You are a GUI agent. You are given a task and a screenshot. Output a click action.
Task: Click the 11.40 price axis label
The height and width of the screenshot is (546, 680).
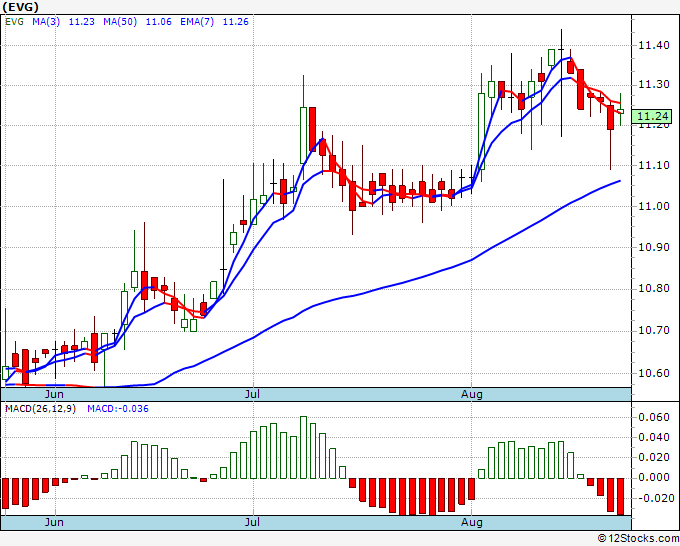(x=653, y=45)
